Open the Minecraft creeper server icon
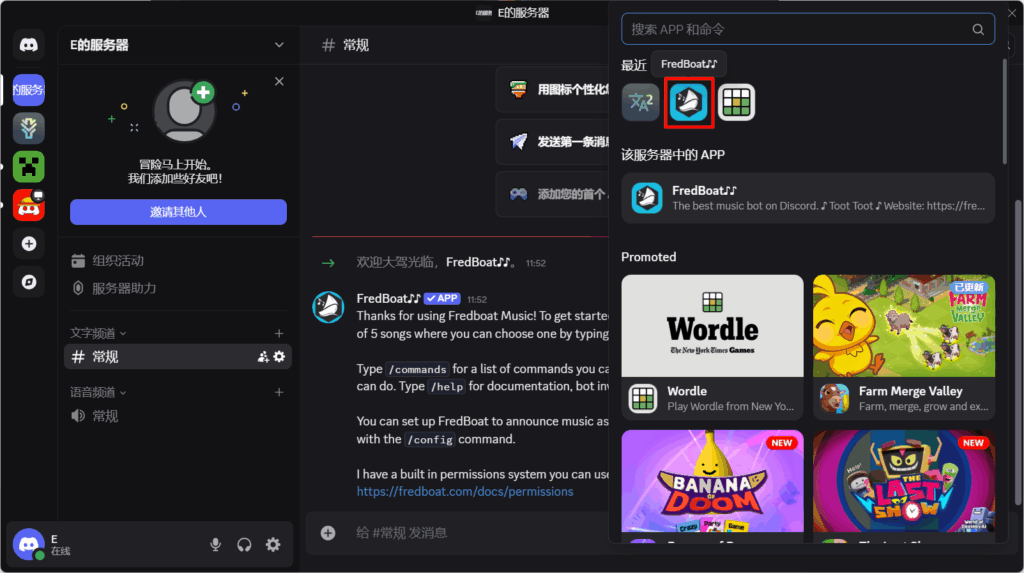Screen dimensions: 1024x573 (29, 167)
